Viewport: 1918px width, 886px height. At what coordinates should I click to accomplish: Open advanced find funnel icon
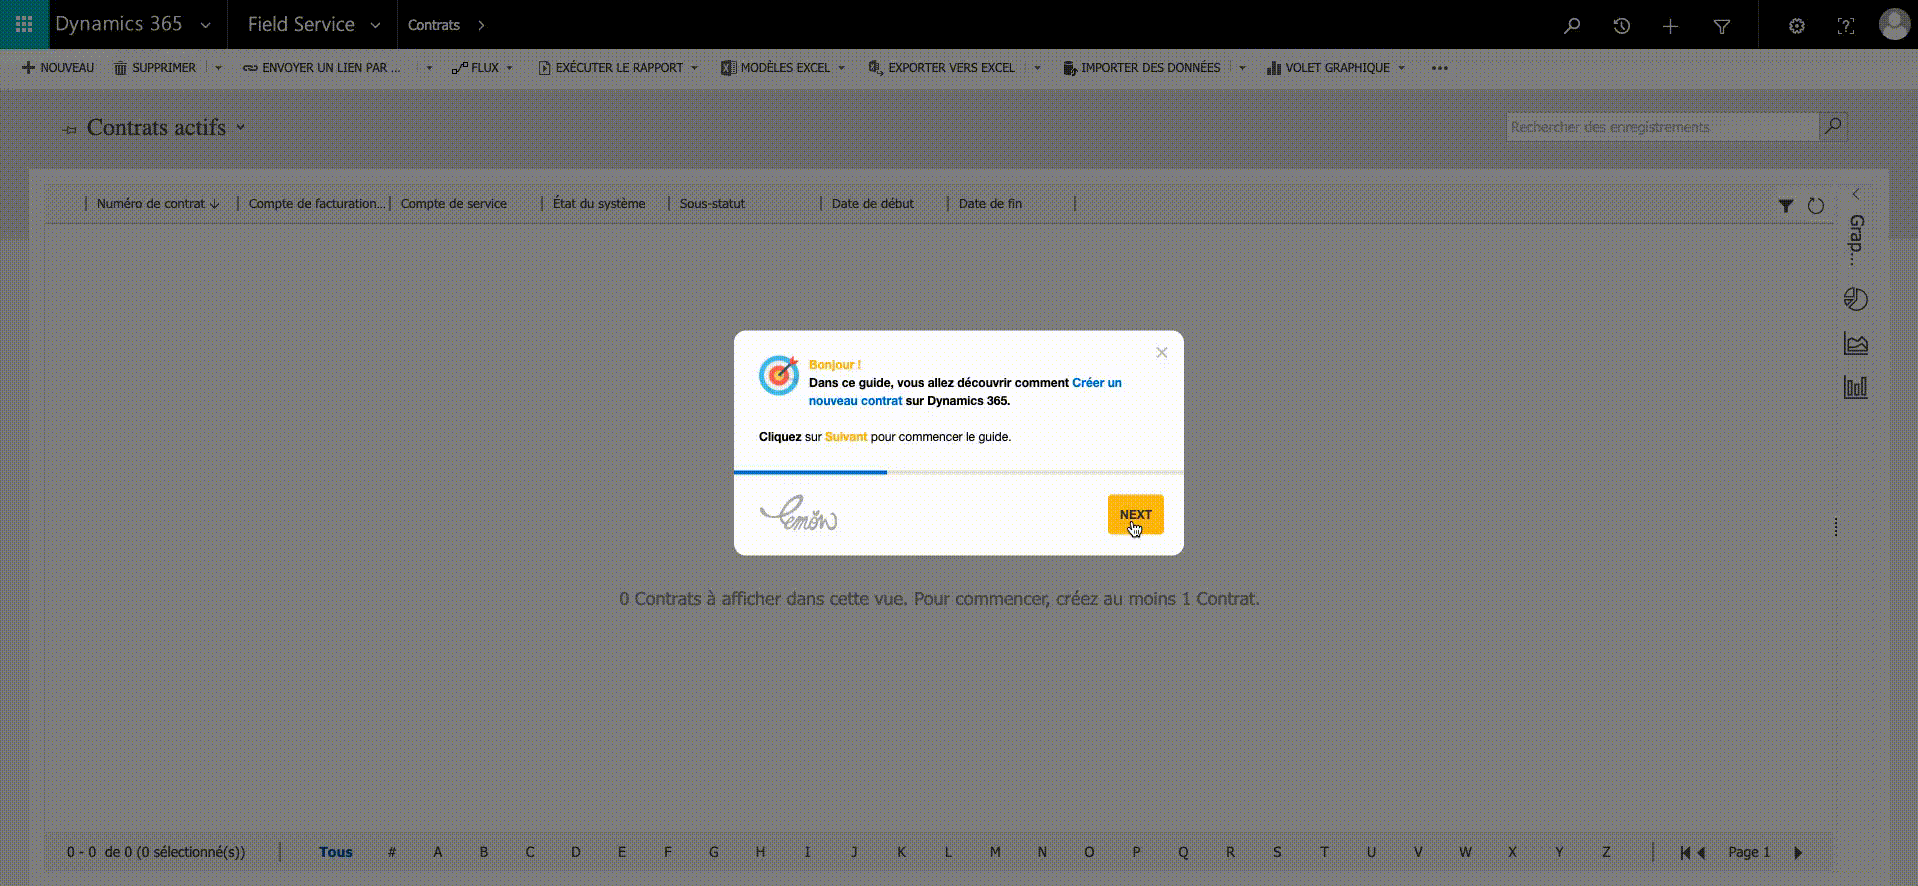click(x=1722, y=26)
